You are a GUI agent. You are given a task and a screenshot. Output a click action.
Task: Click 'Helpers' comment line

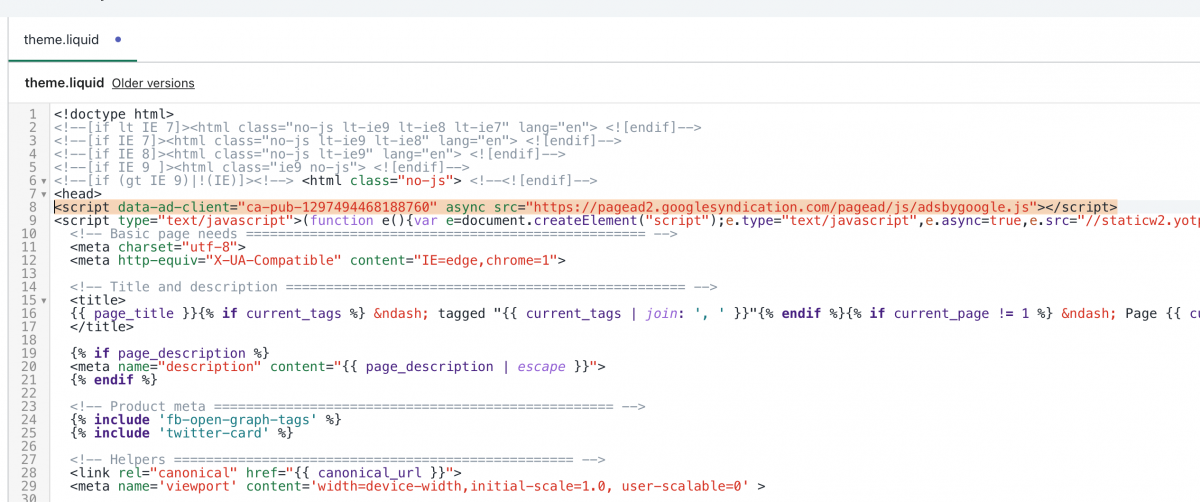(338, 459)
